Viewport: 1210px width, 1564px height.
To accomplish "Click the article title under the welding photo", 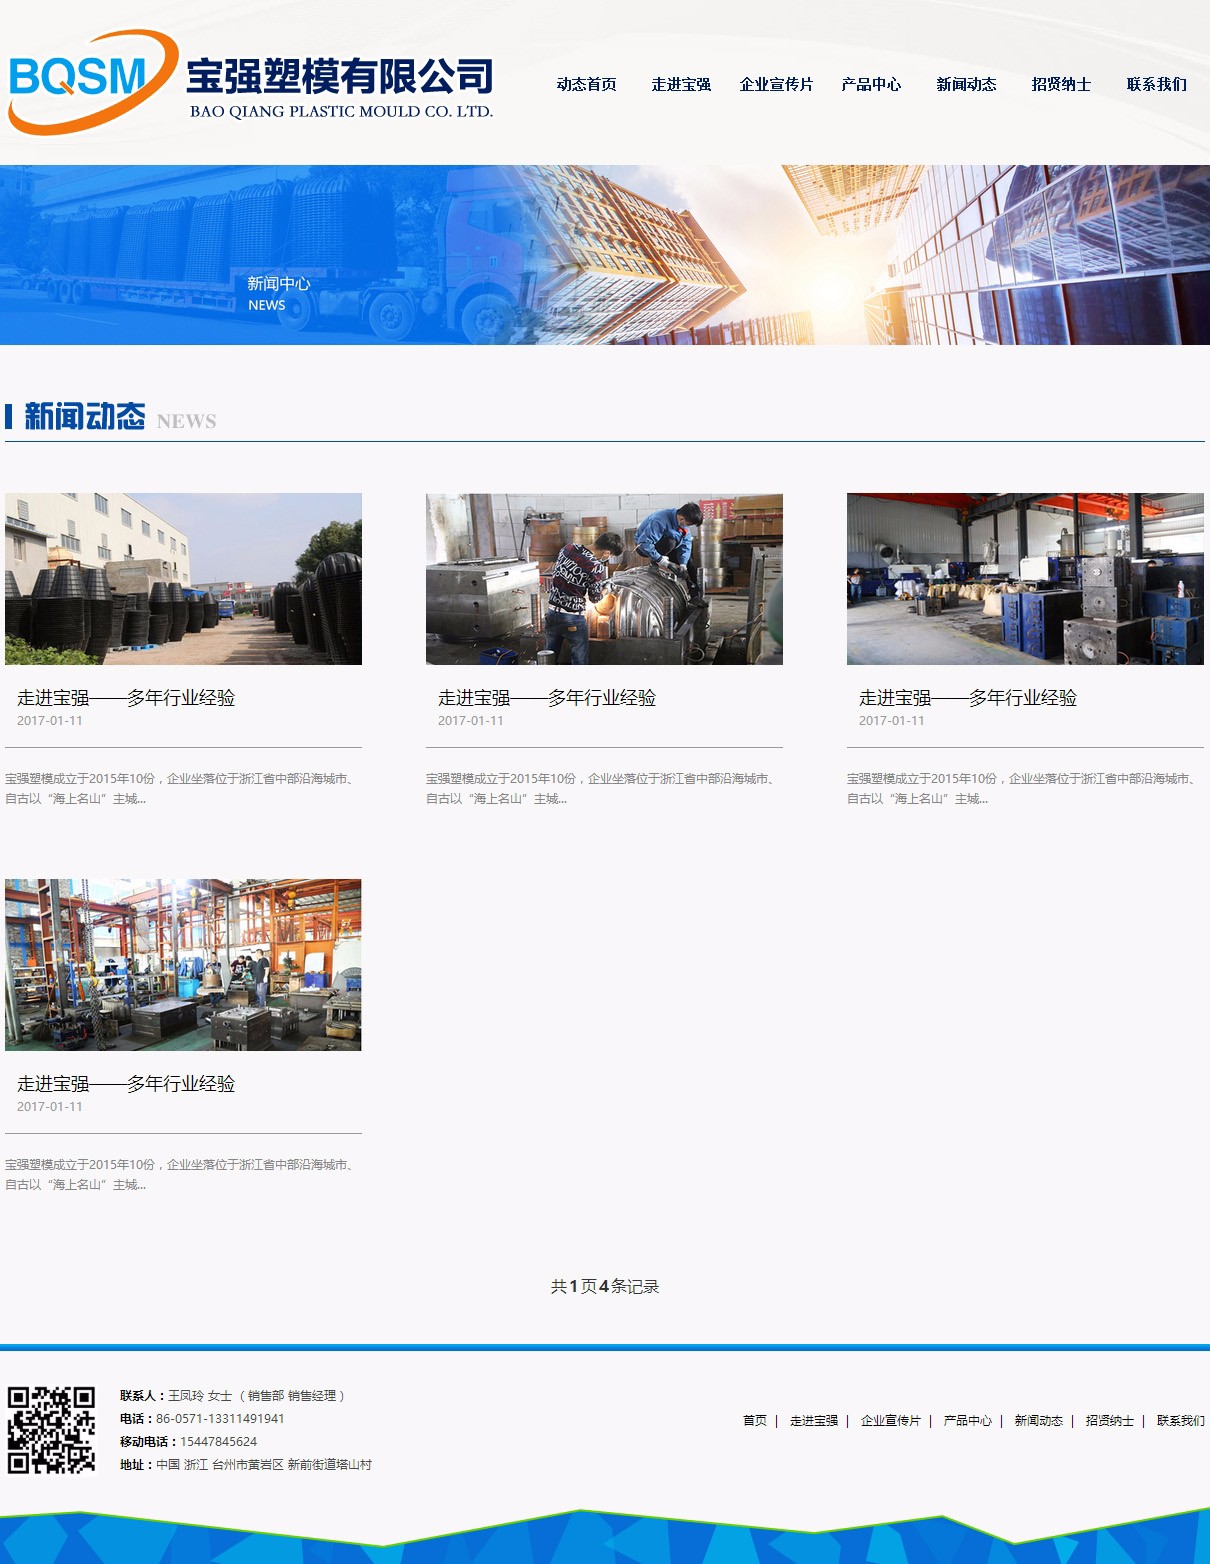I will click(x=547, y=698).
